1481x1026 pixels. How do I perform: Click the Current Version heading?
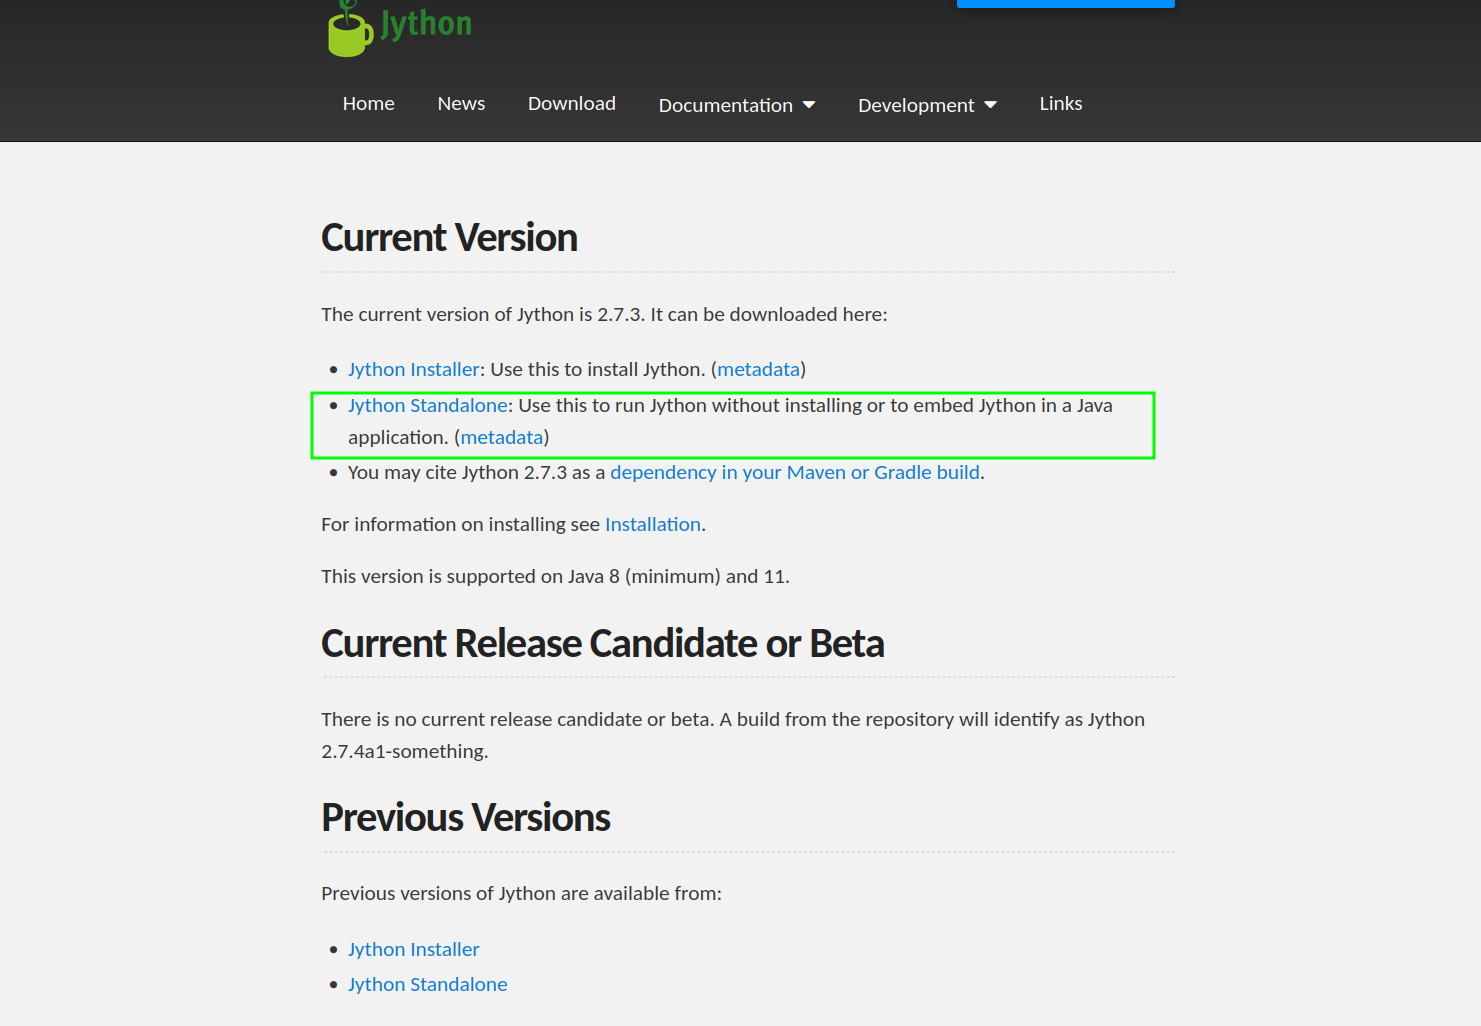point(449,238)
